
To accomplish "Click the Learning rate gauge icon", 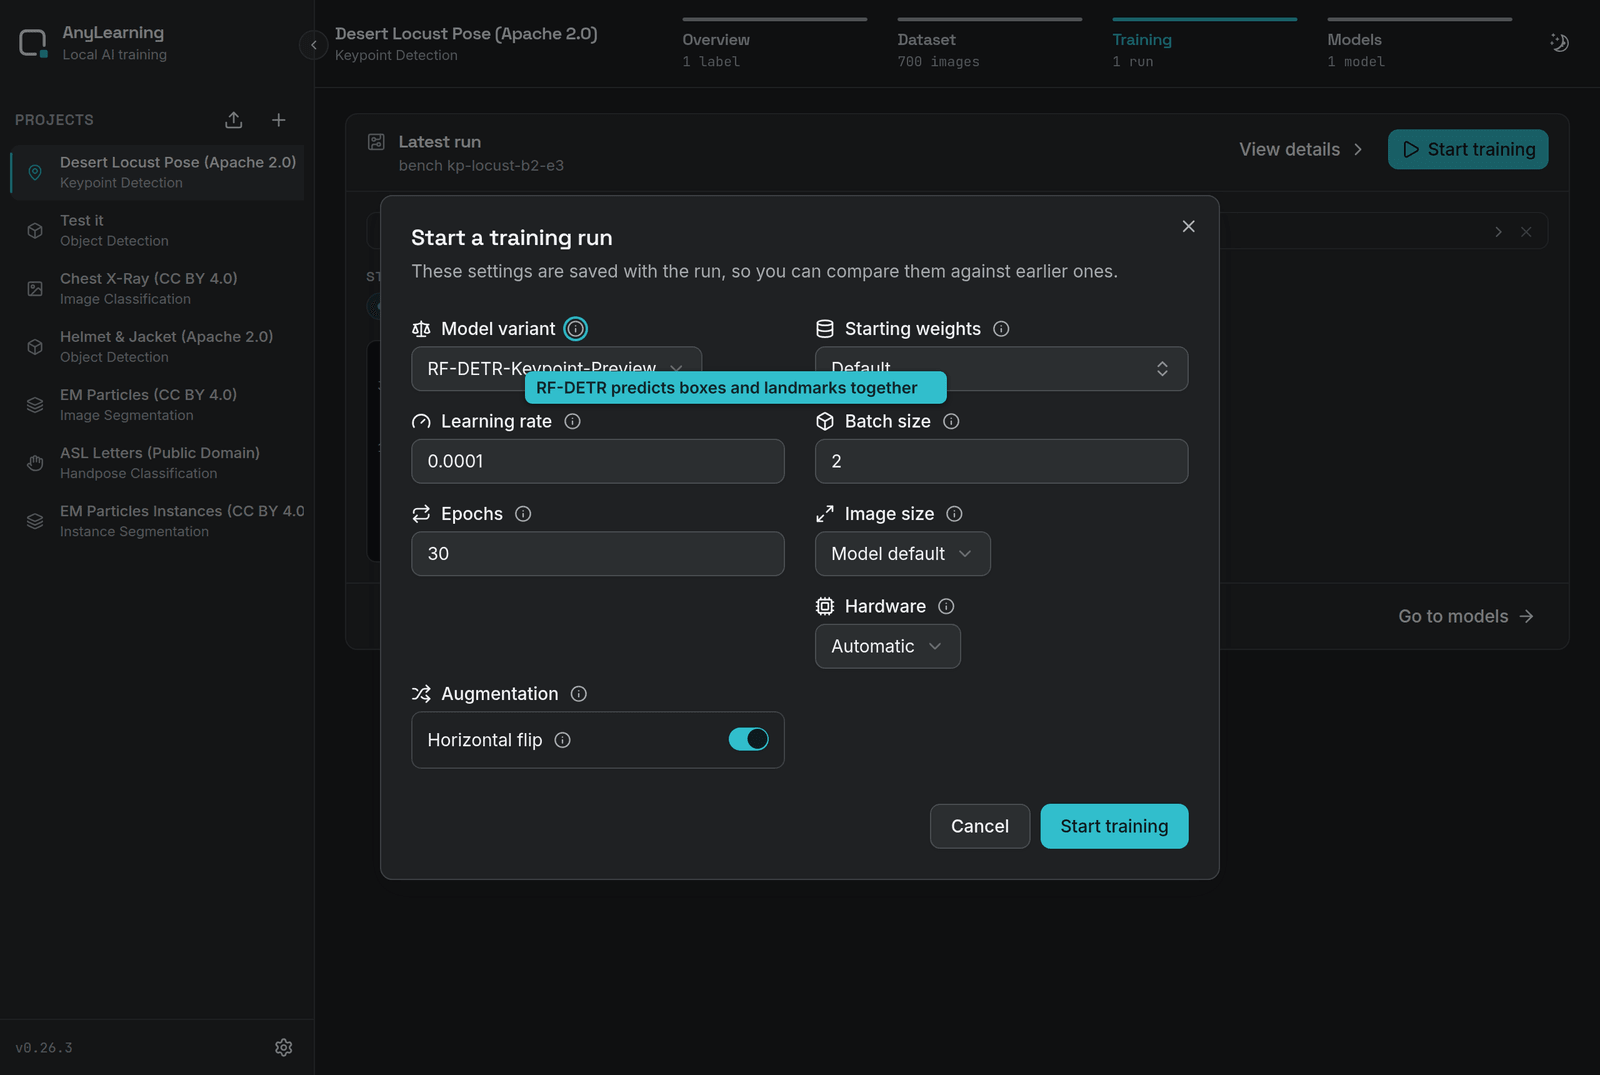I will coord(421,422).
